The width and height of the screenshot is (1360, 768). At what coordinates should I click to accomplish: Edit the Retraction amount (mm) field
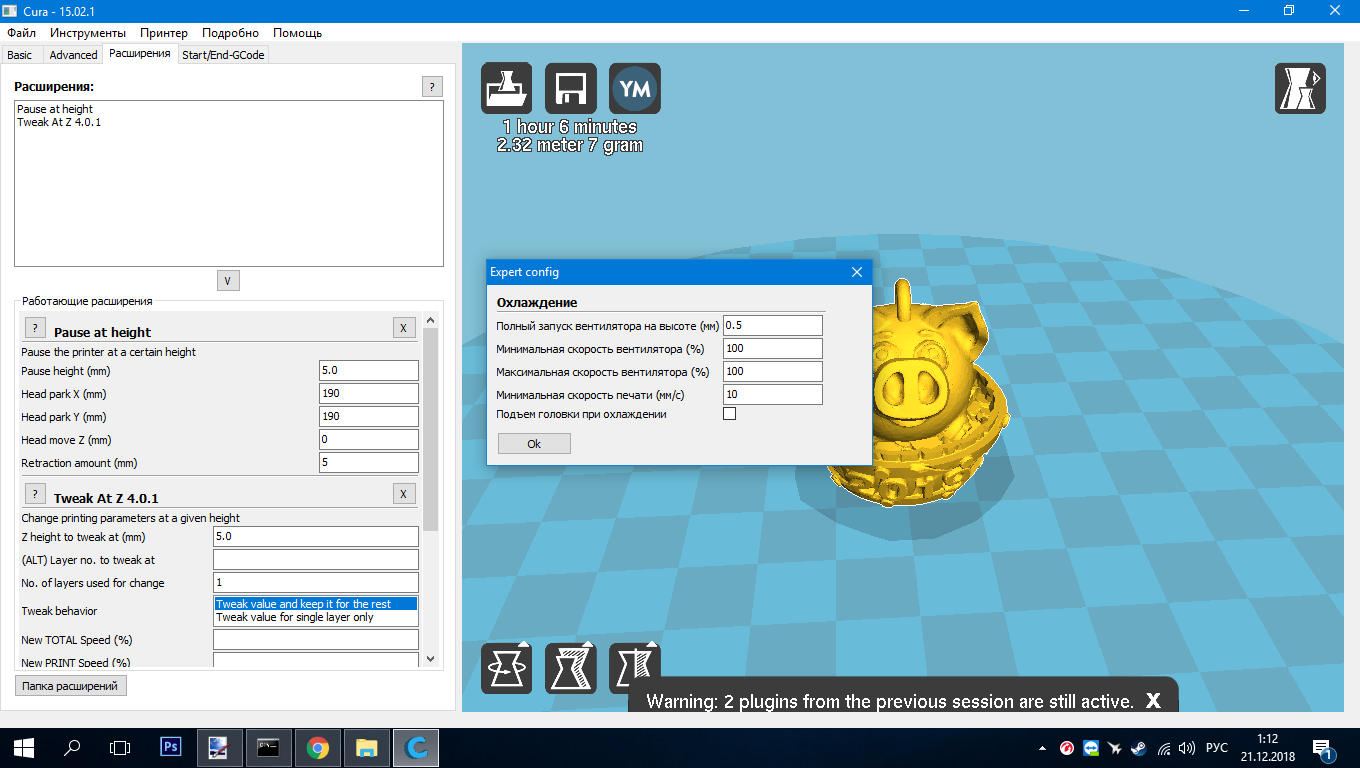(x=369, y=463)
